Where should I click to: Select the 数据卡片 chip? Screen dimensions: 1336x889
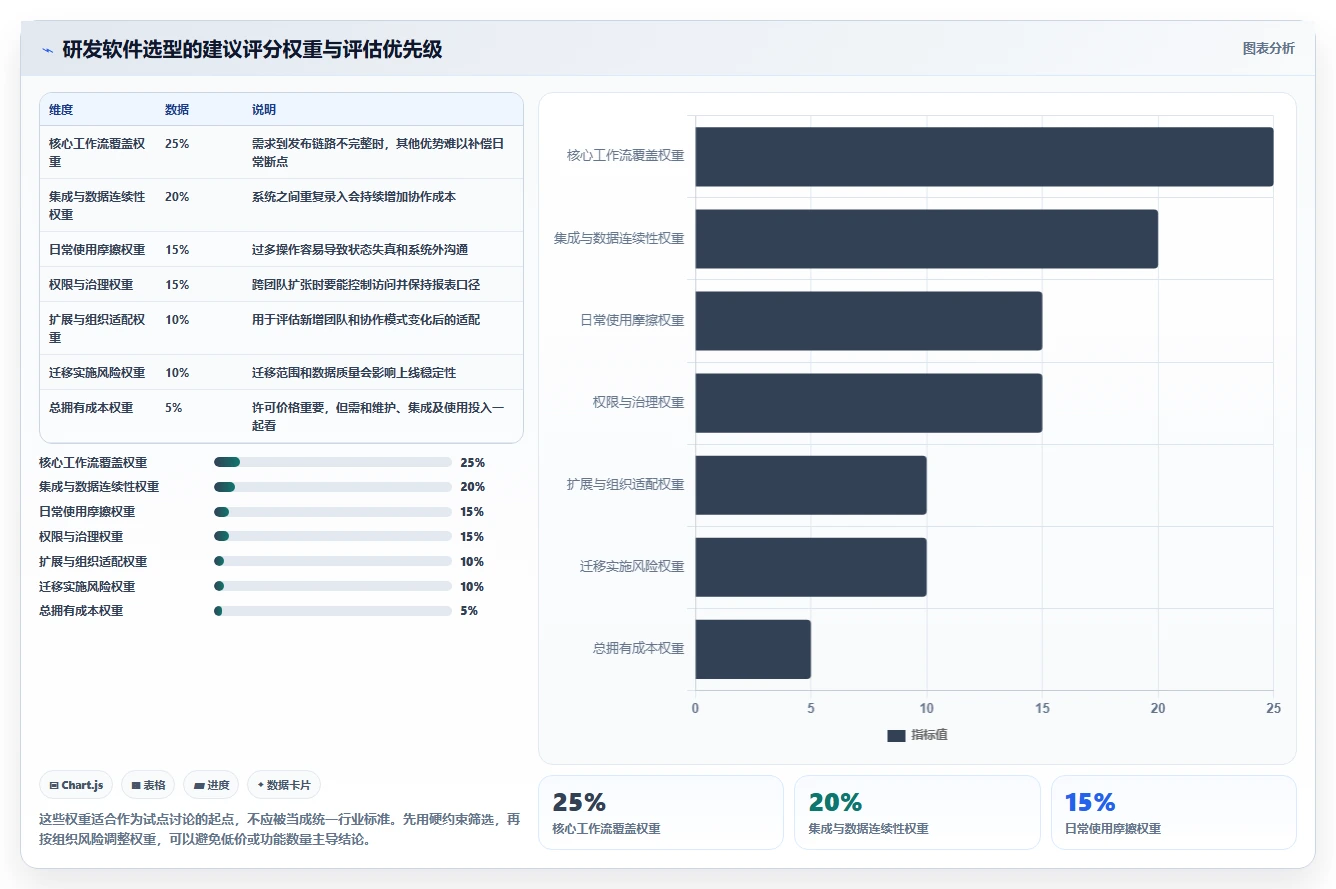(x=284, y=786)
